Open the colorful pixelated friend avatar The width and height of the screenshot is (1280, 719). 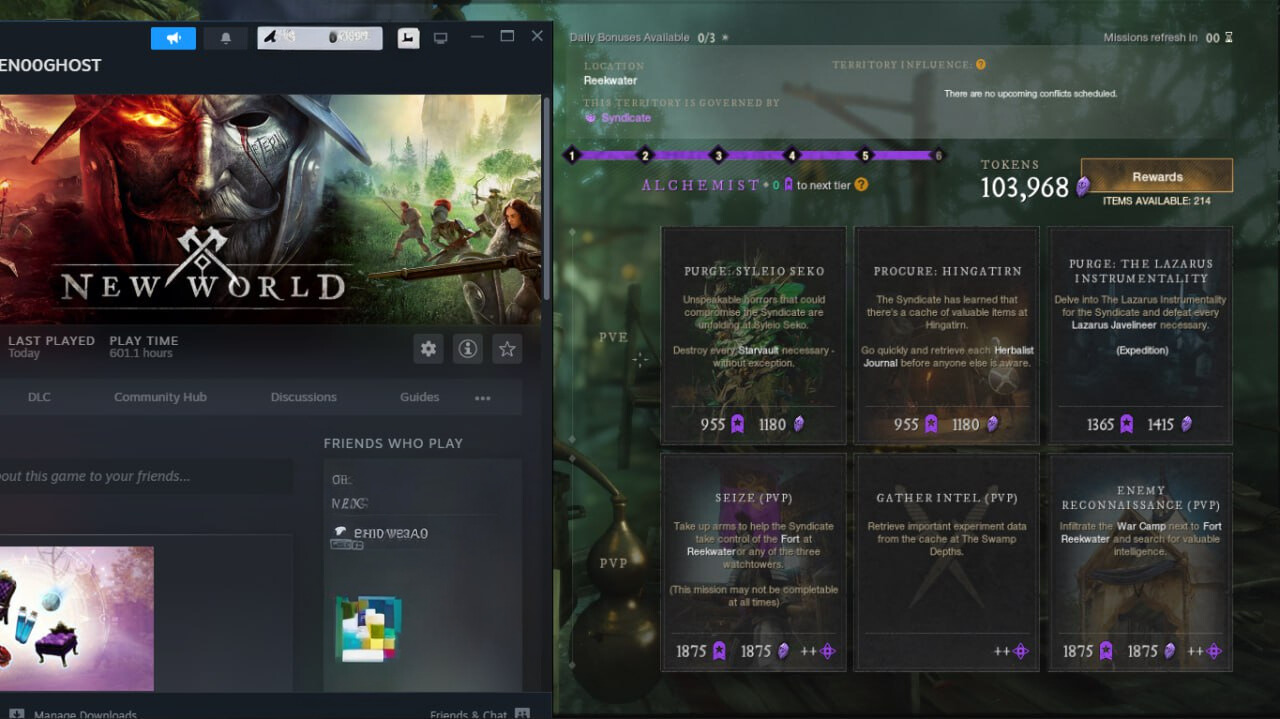(368, 628)
